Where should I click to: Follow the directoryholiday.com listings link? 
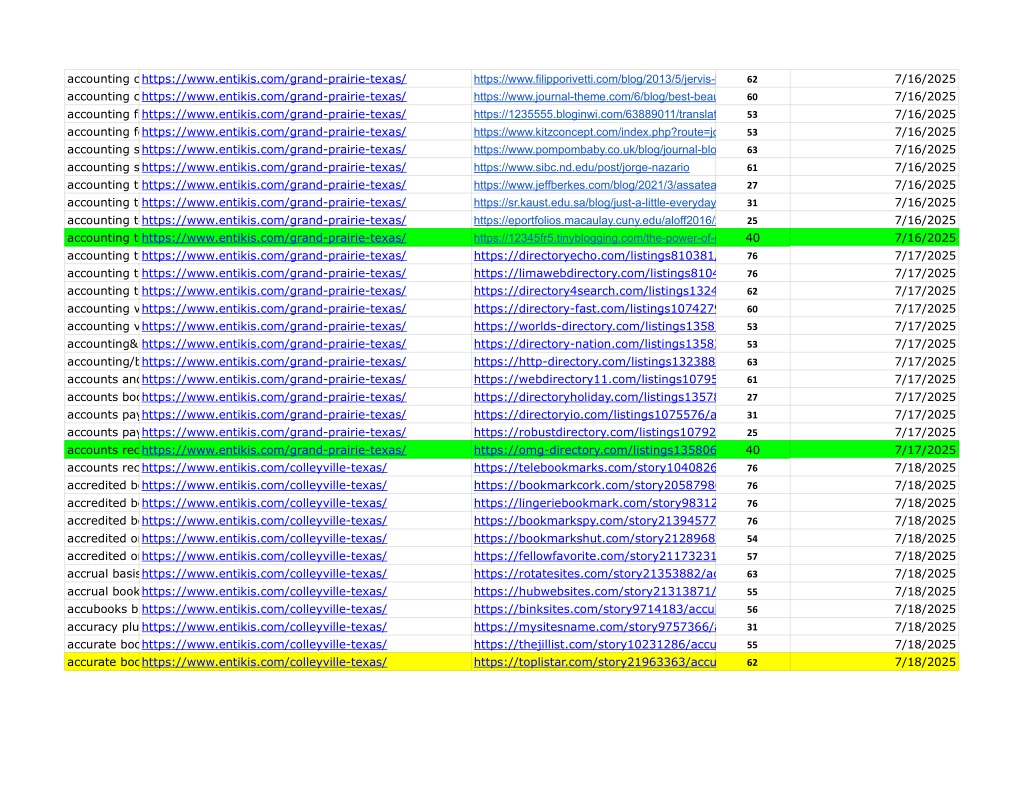click(x=594, y=396)
